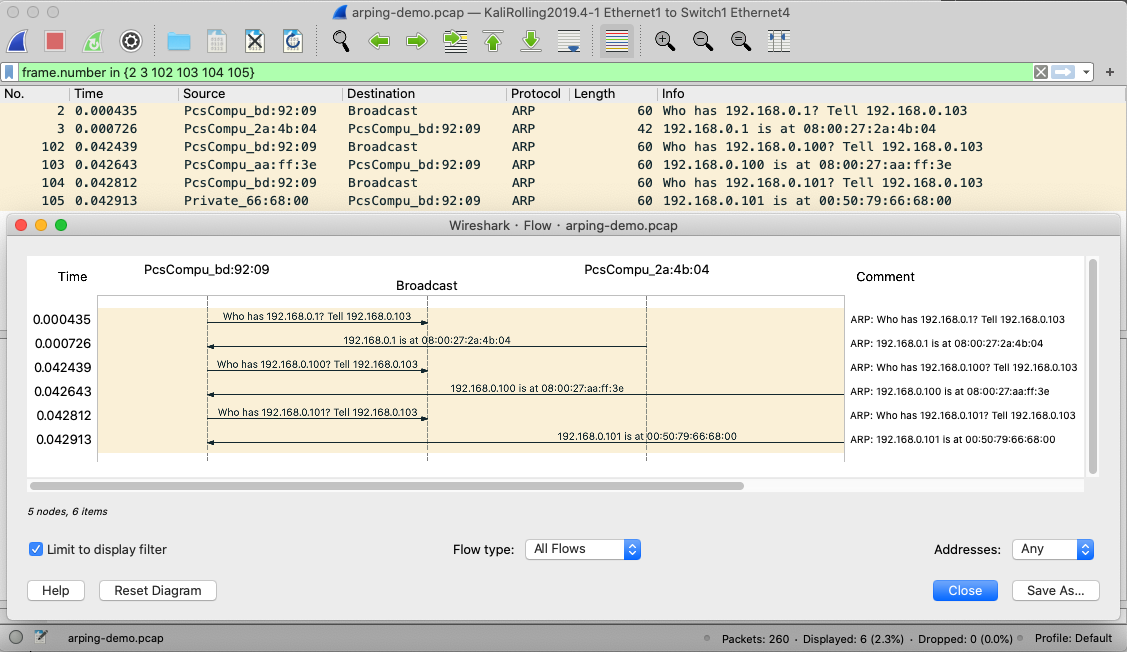The height and width of the screenshot is (652, 1127).
Task: Sort by the Source column header
Action: [x=204, y=94]
